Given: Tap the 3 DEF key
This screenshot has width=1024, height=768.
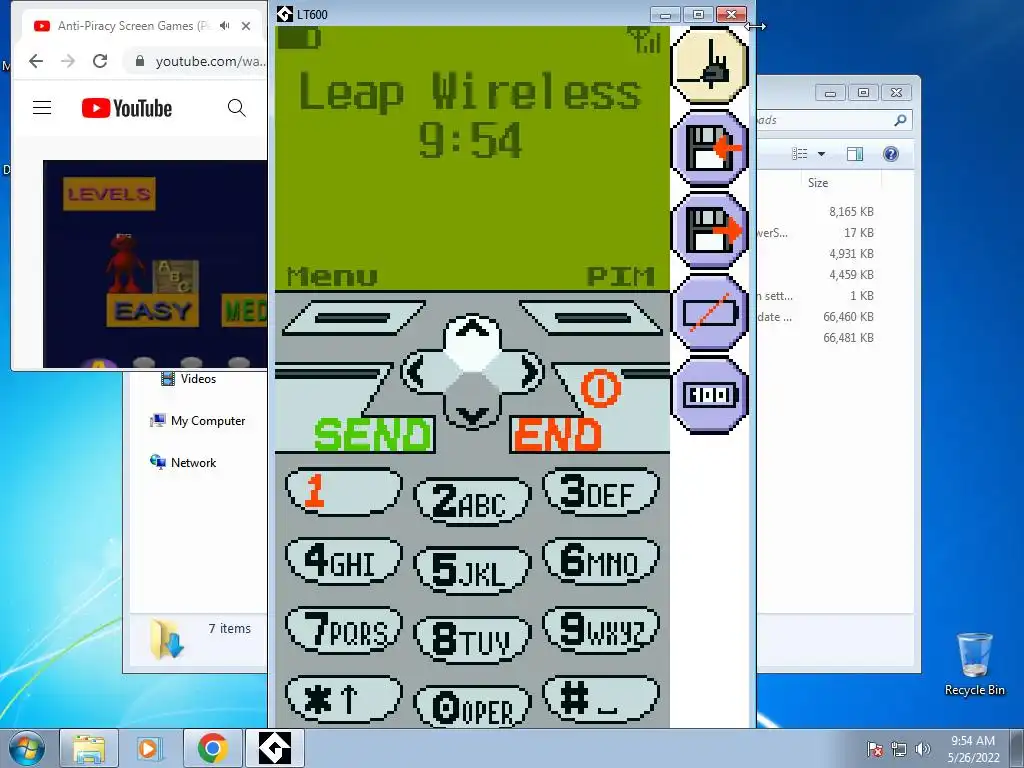Looking at the screenshot, I should pyautogui.click(x=601, y=491).
